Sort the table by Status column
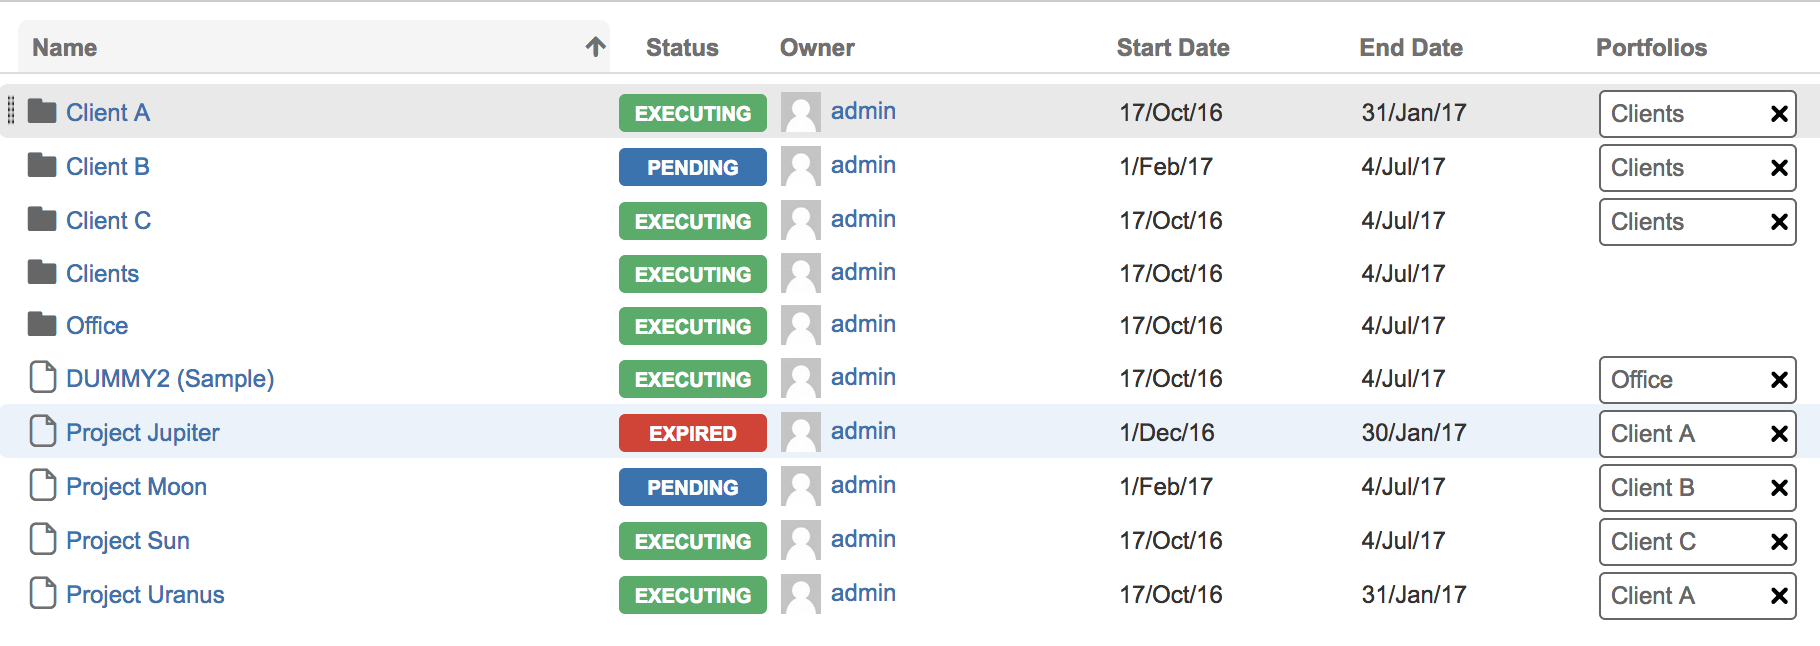 (x=682, y=48)
